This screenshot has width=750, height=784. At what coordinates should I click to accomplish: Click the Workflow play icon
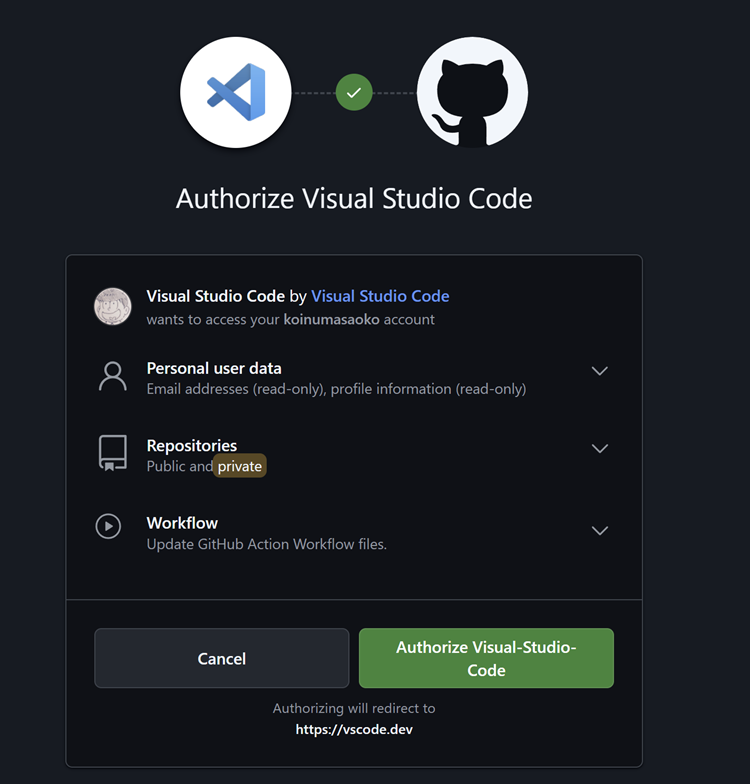[x=108, y=526]
